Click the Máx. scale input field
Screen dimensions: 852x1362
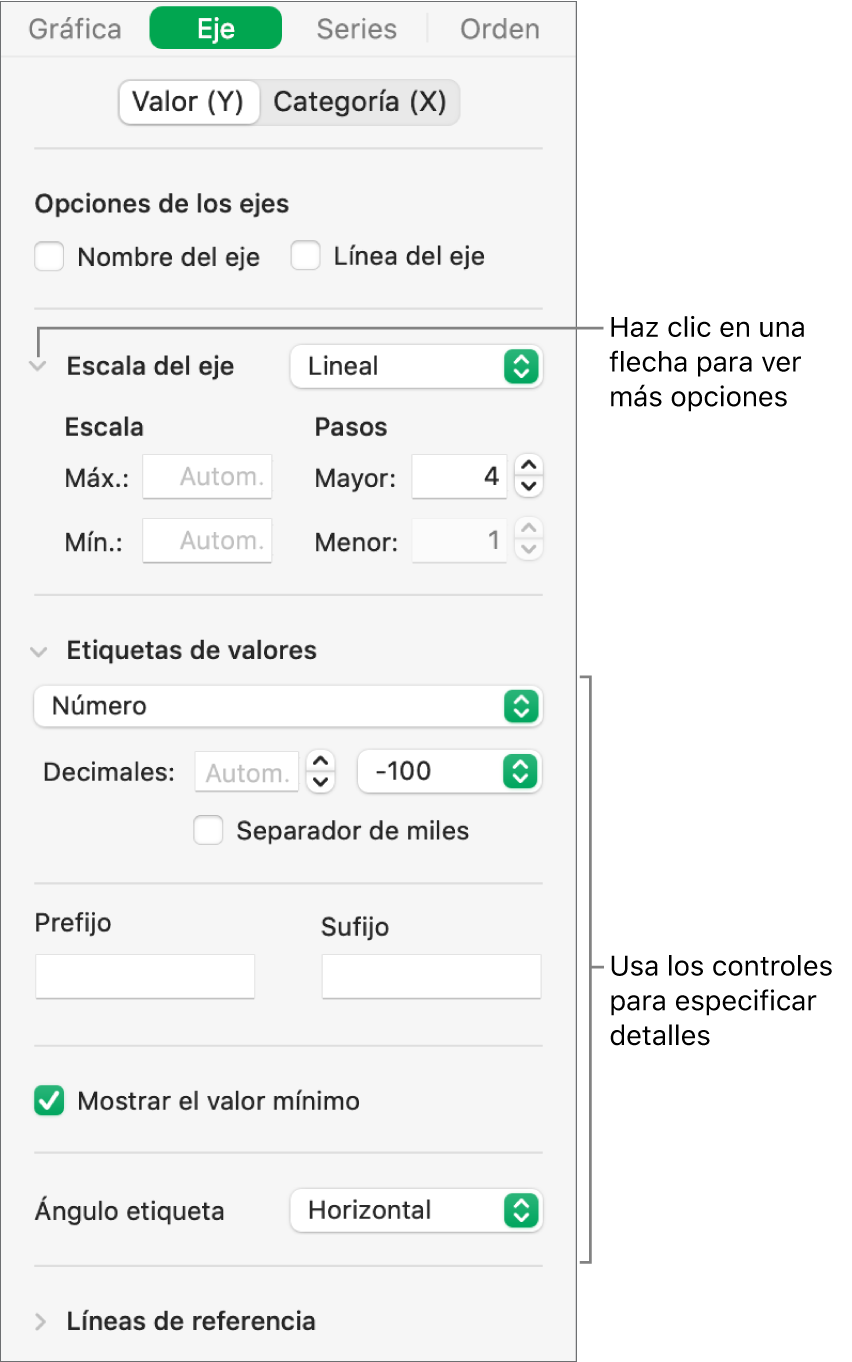[207, 478]
